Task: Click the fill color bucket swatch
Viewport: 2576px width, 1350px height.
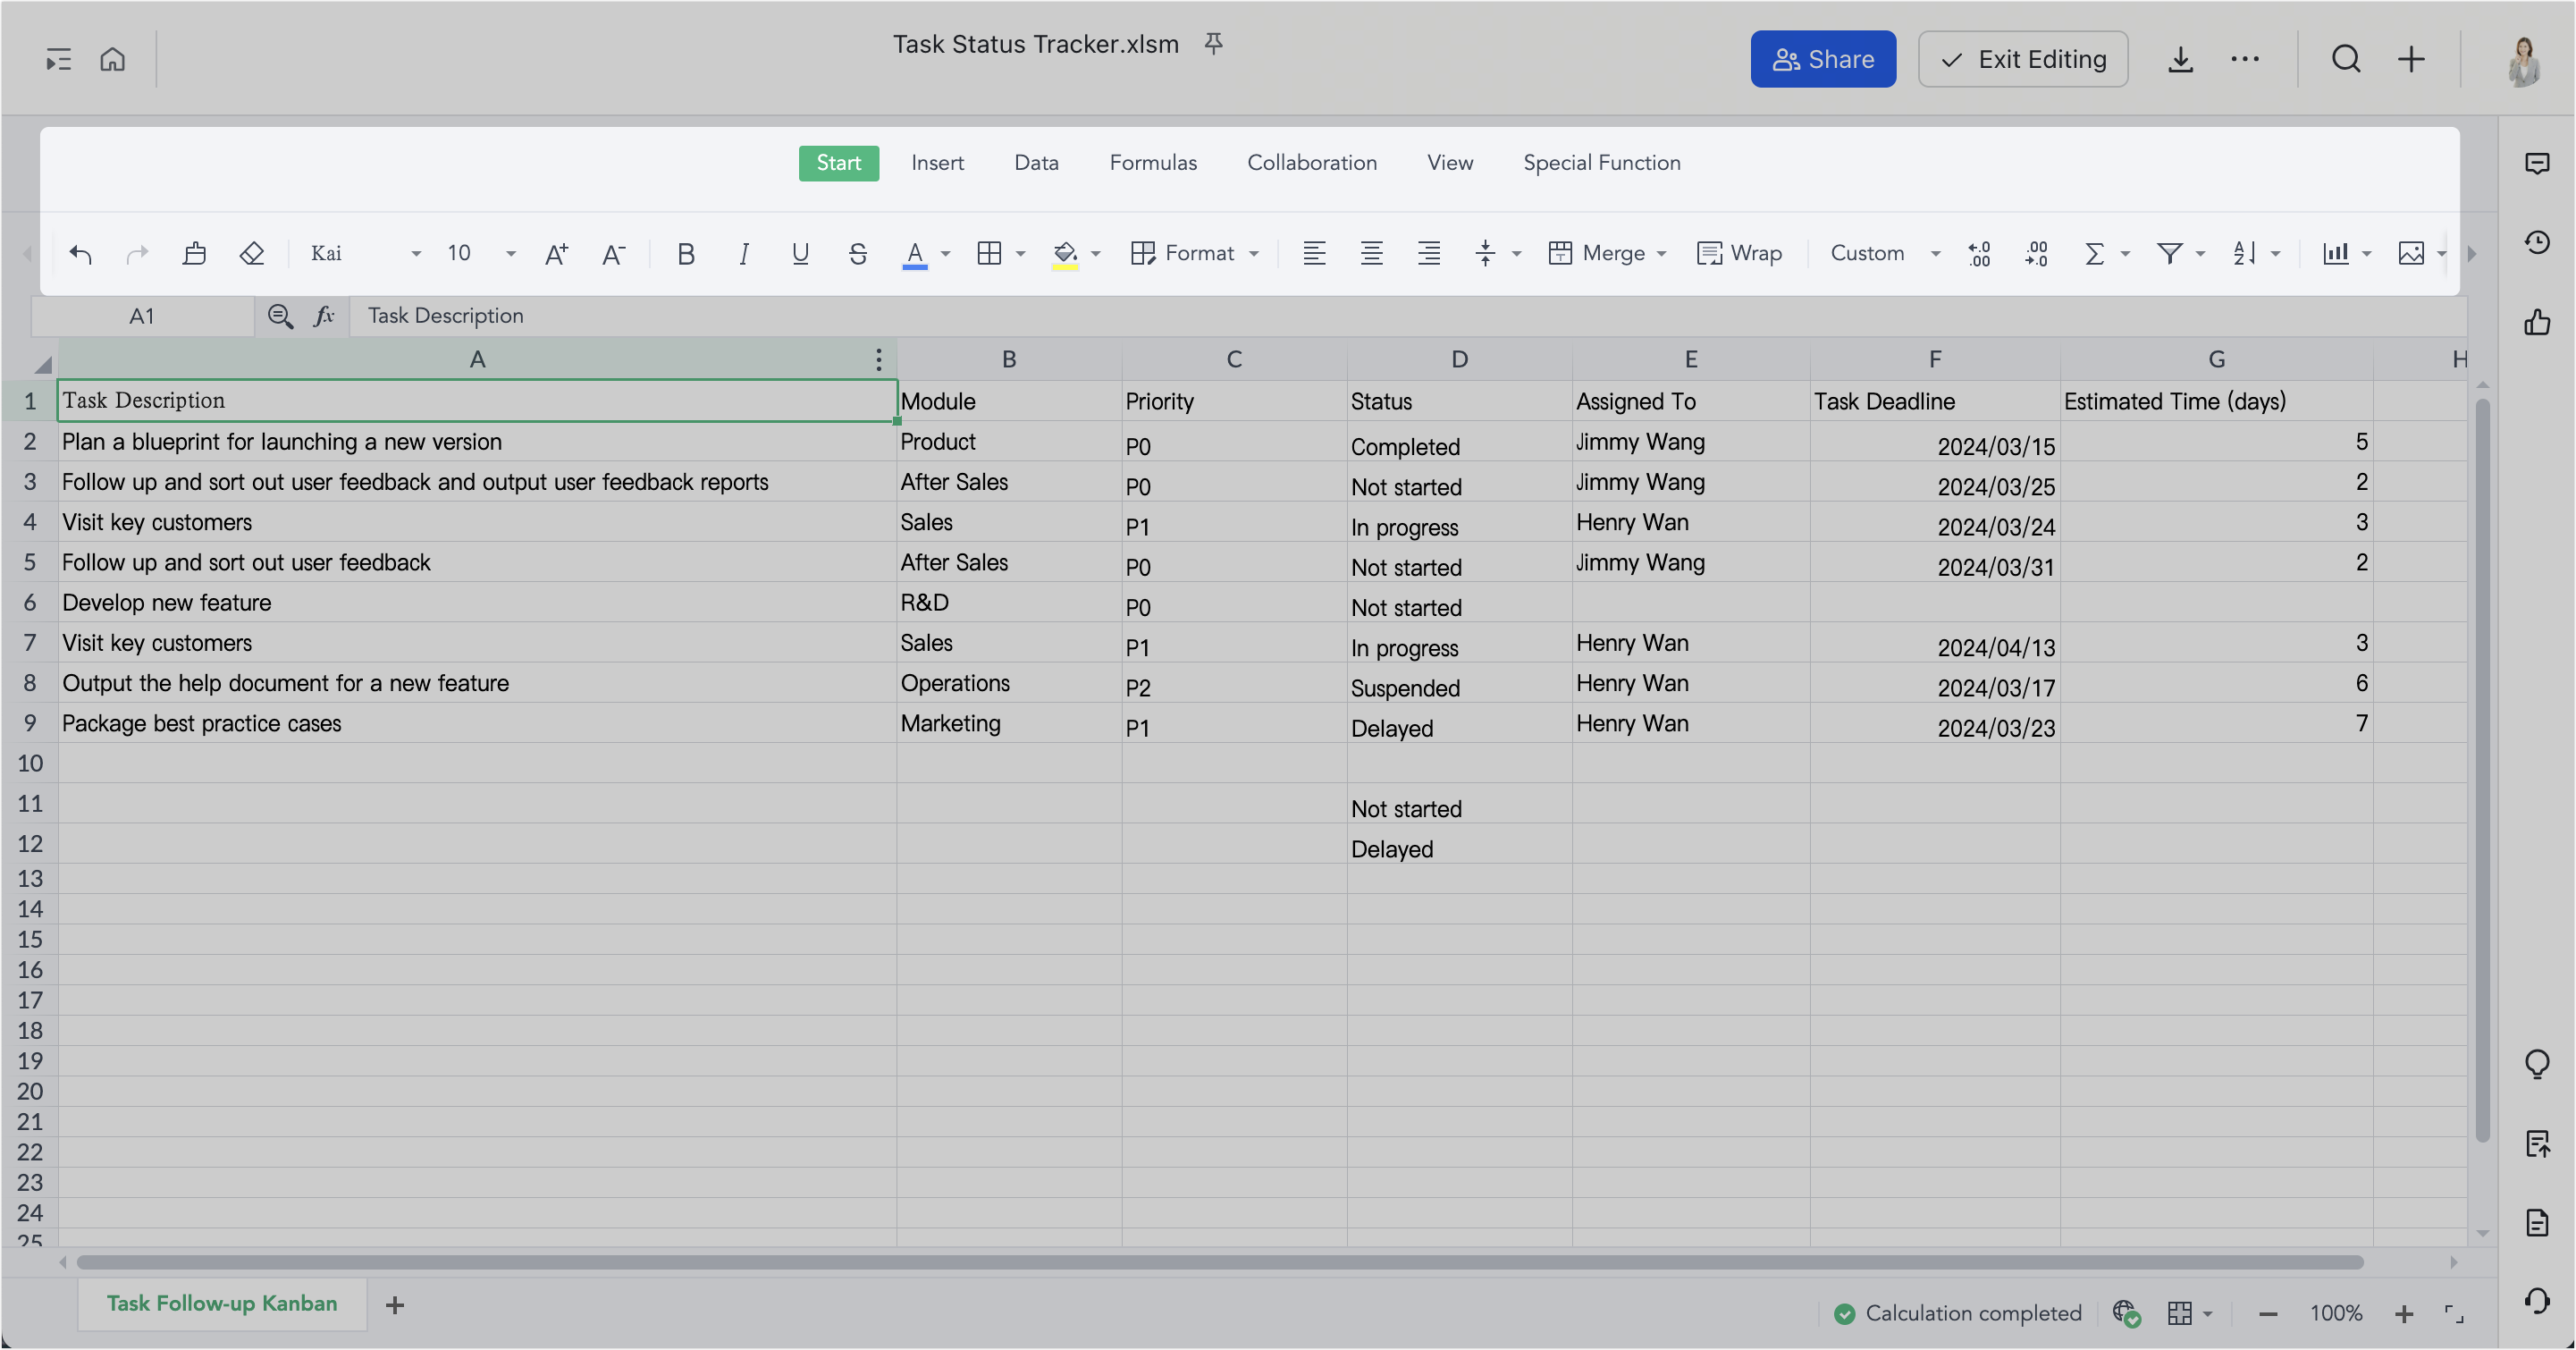Action: point(1065,254)
